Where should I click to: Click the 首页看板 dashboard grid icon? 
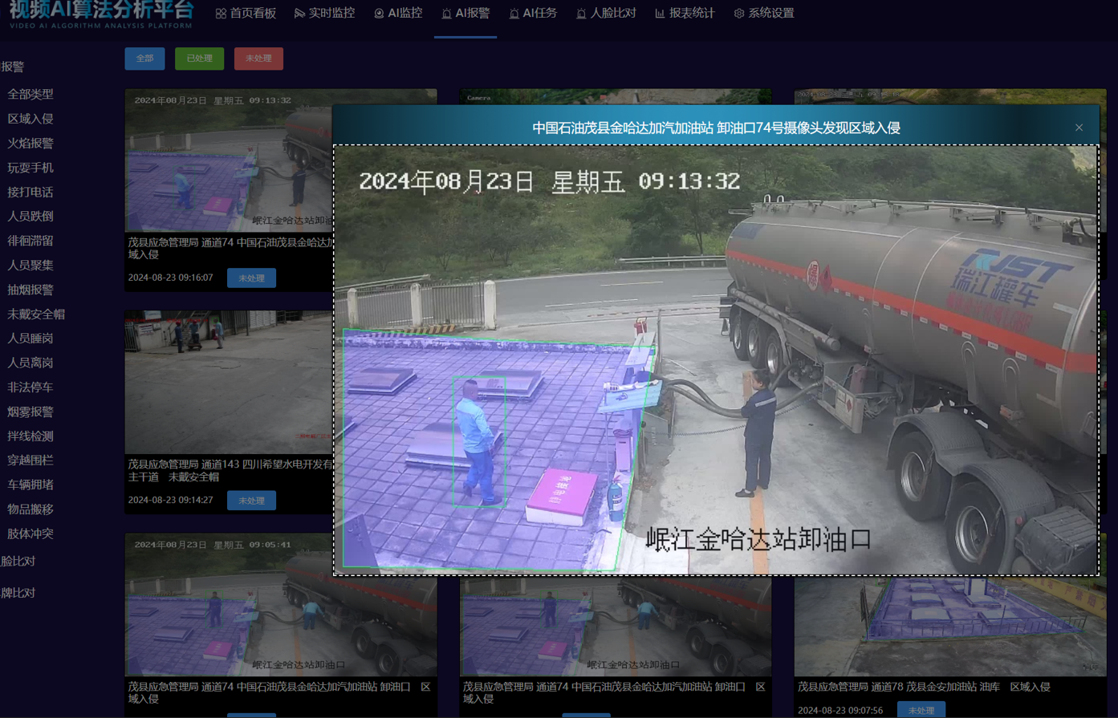pos(221,14)
